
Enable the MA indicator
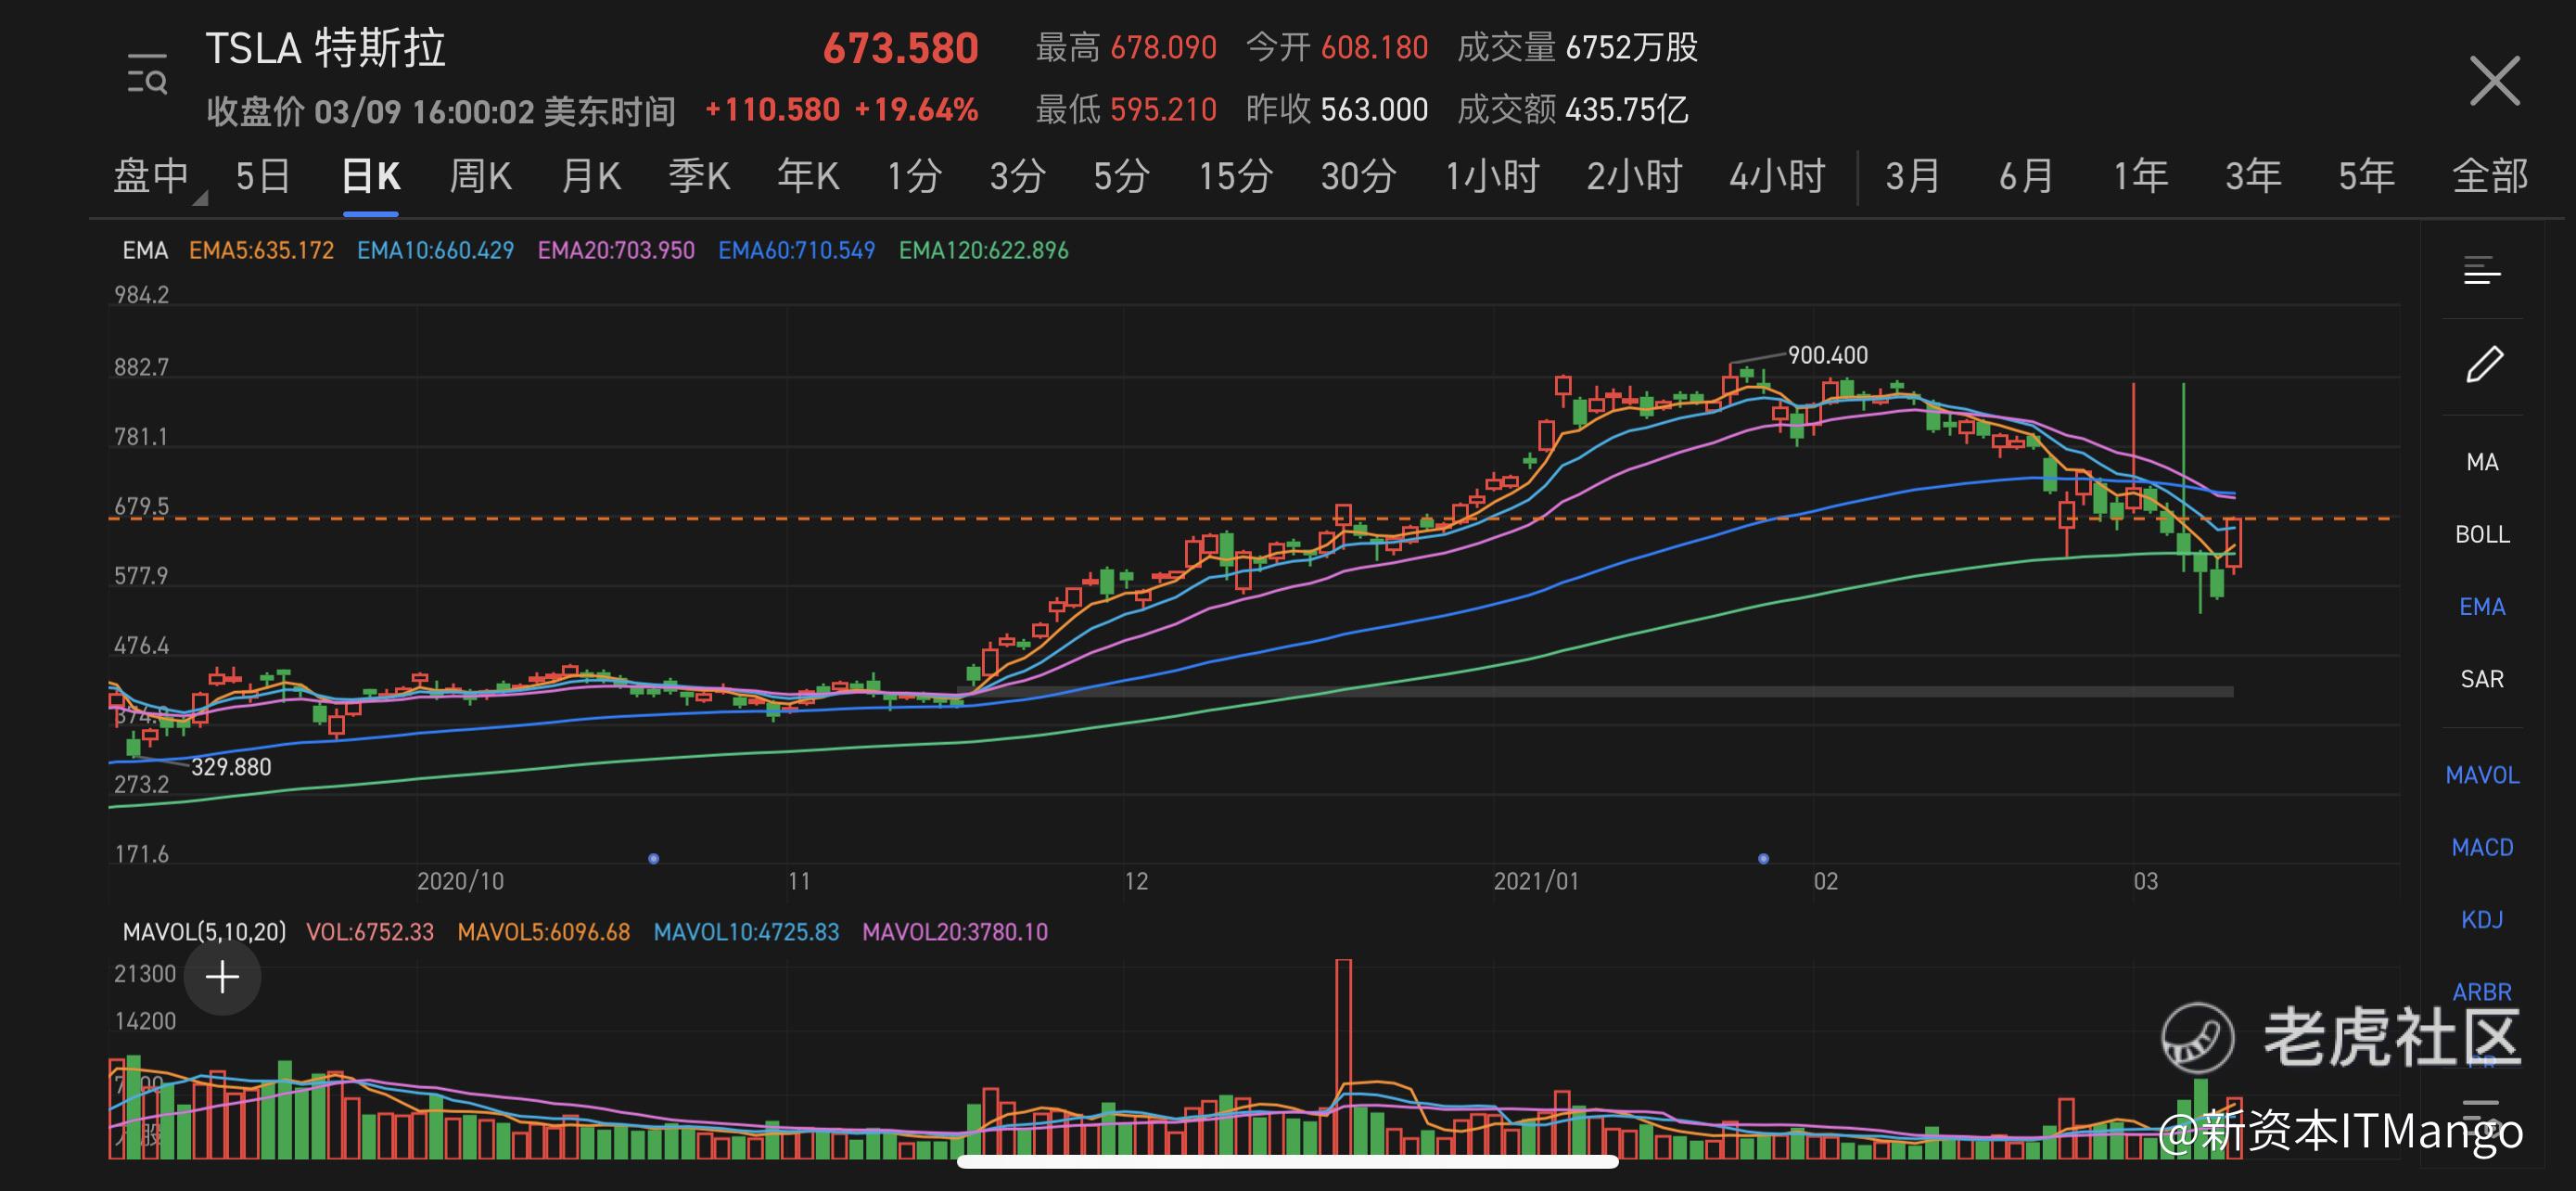2482,462
